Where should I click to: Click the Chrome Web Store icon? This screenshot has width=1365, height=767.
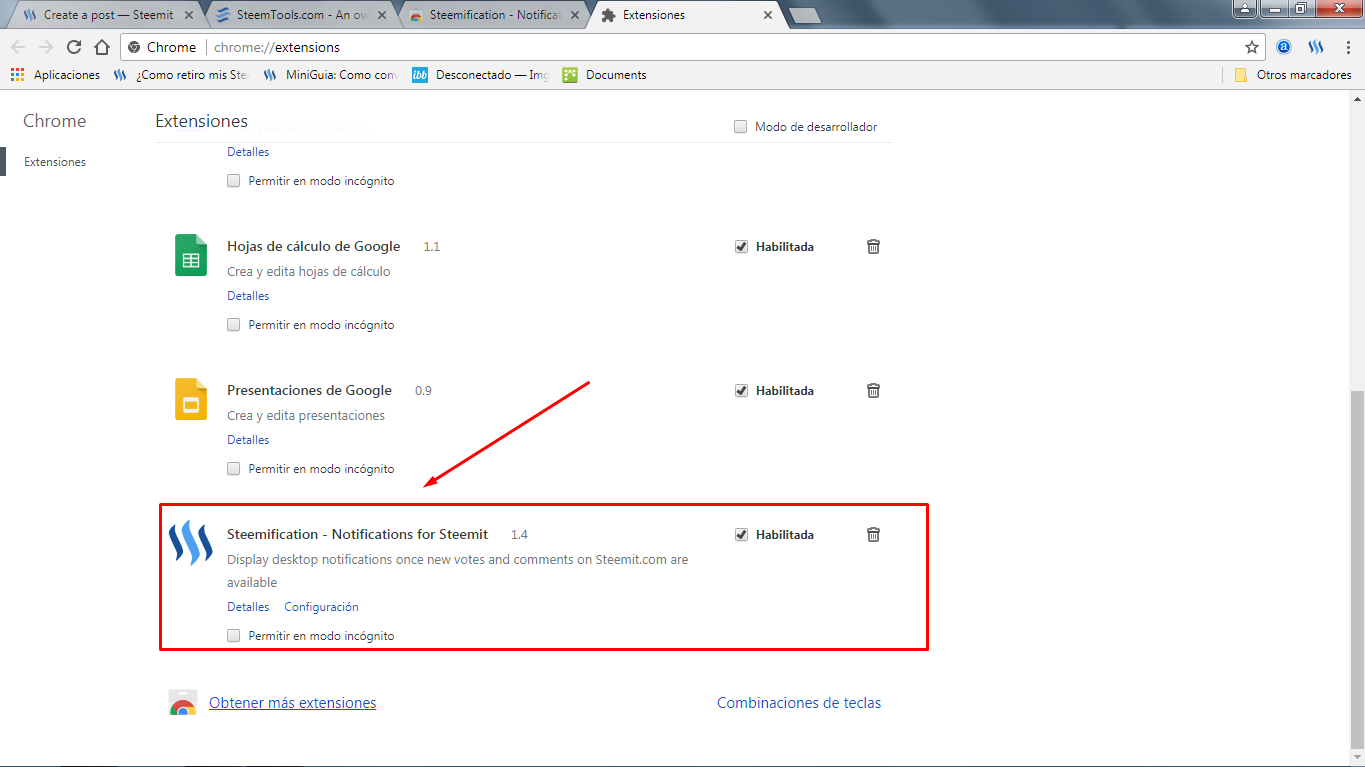[x=182, y=703]
